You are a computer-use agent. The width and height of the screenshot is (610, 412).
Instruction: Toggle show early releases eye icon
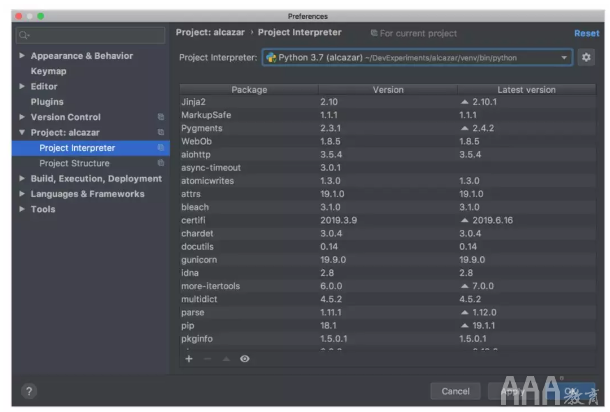pyautogui.click(x=245, y=359)
